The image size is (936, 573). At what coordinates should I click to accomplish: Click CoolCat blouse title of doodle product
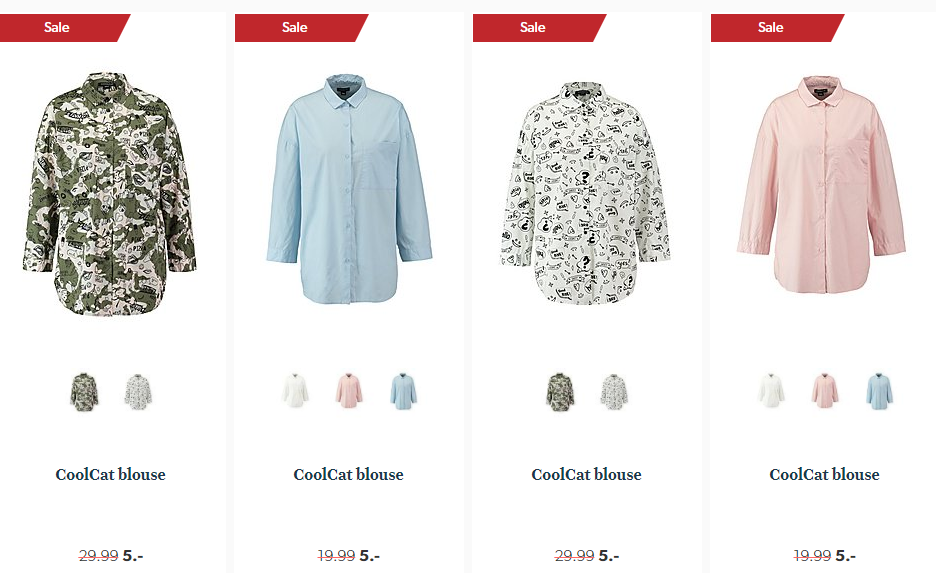pyautogui.click(x=586, y=475)
